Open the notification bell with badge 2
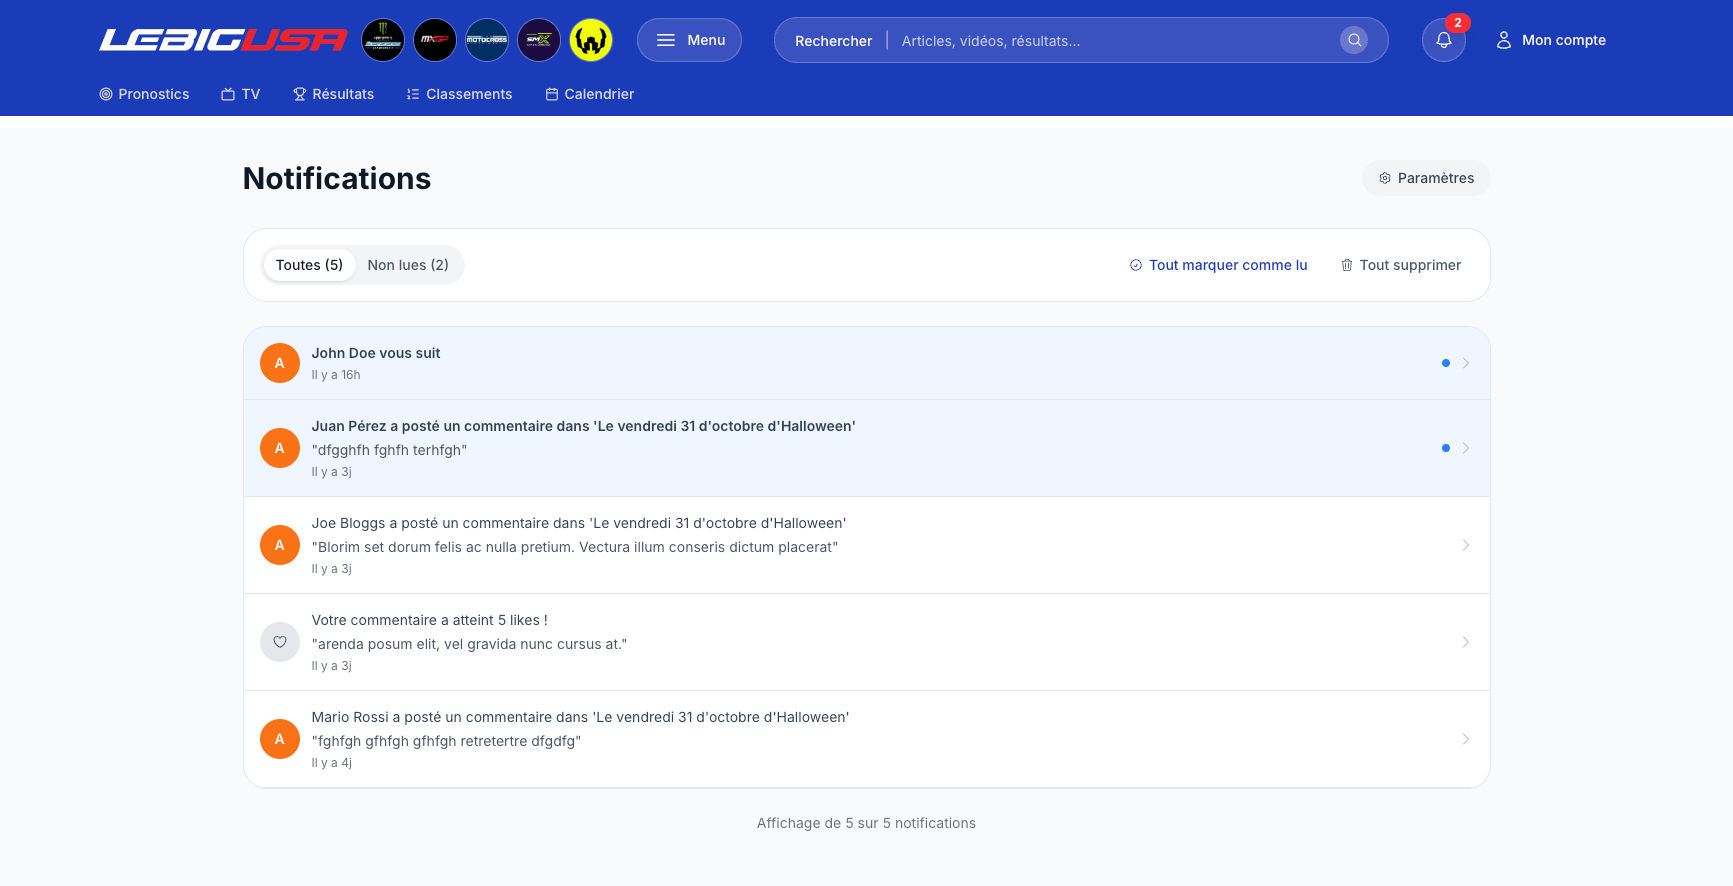The height and width of the screenshot is (886, 1733). pyautogui.click(x=1443, y=40)
